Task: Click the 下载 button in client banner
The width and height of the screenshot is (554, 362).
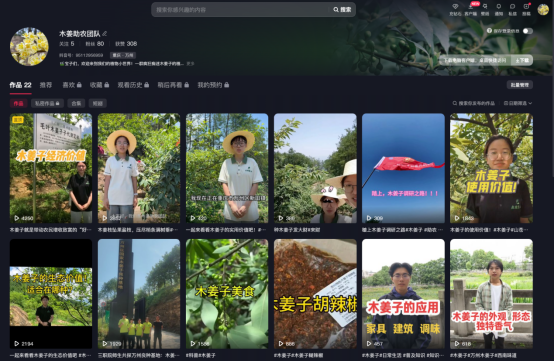Action: tap(522, 60)
